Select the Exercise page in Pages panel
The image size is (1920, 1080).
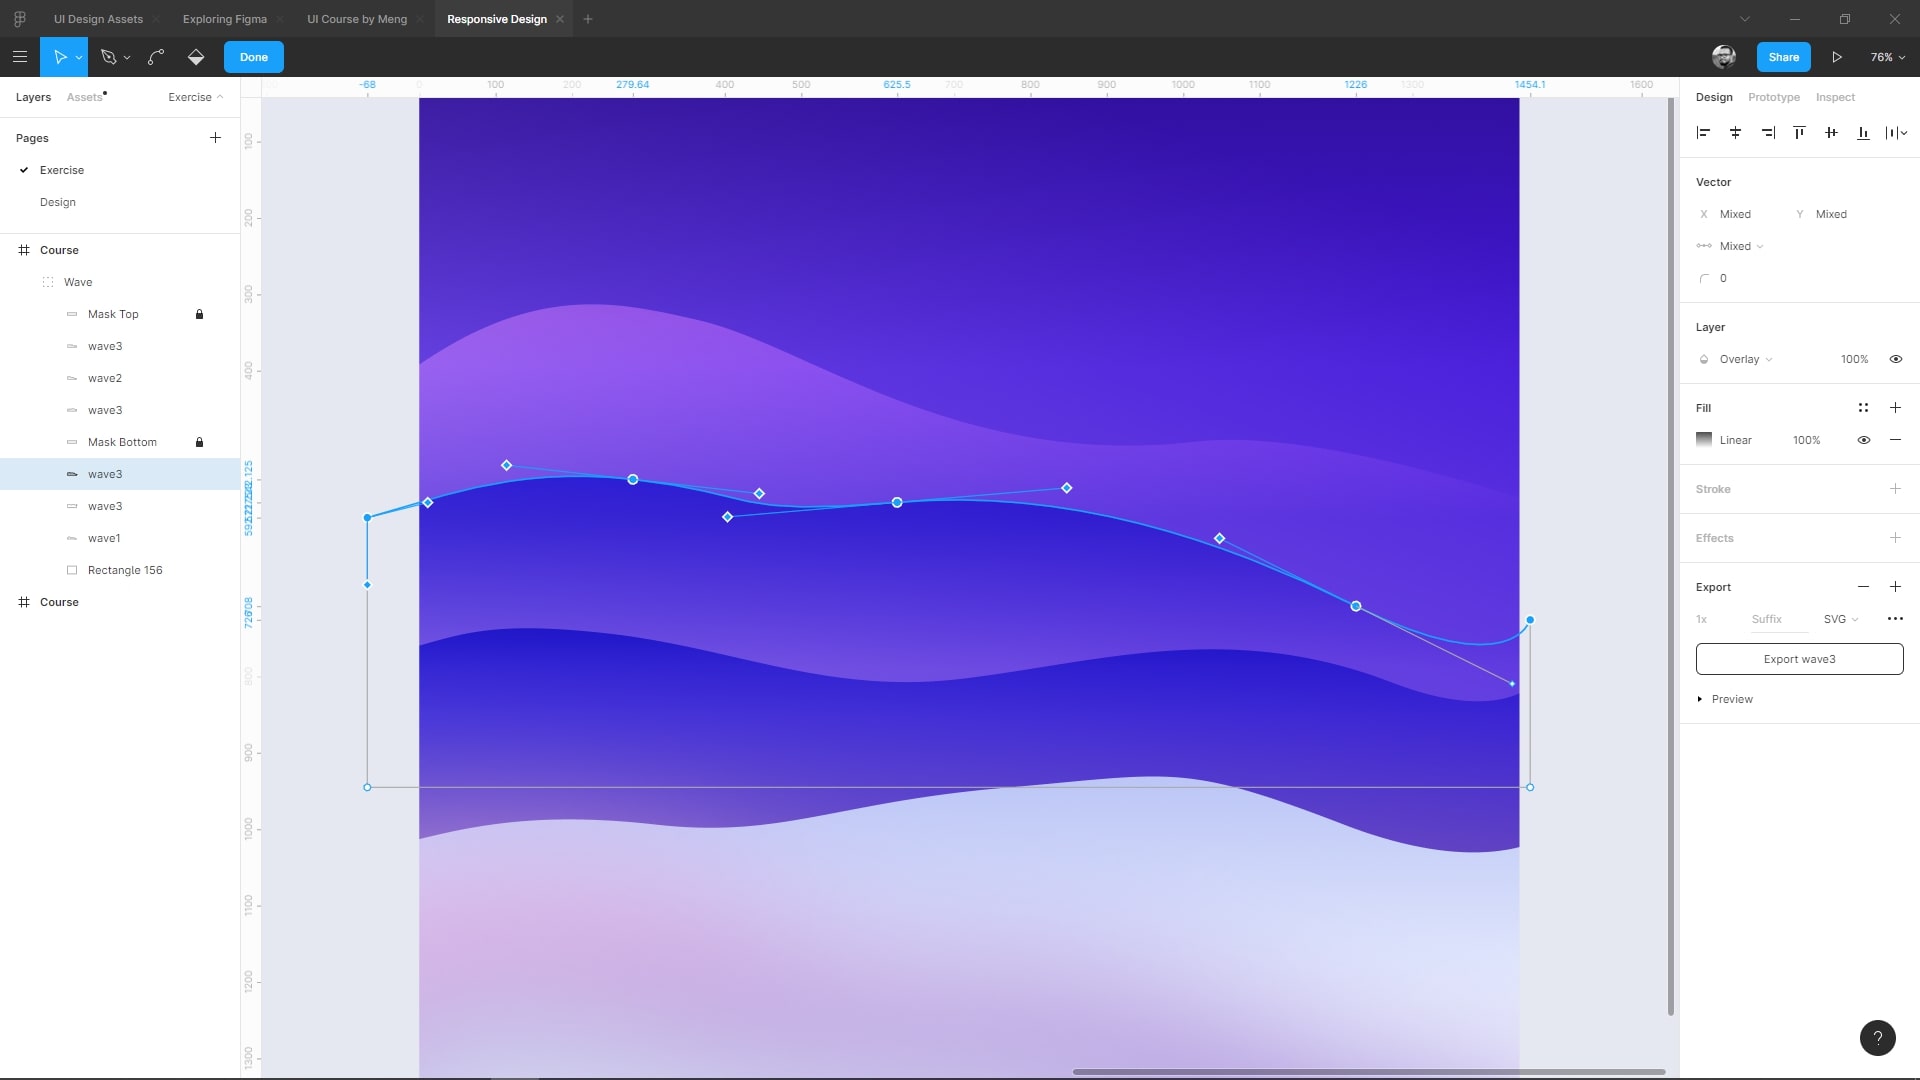tap(61, 169)
